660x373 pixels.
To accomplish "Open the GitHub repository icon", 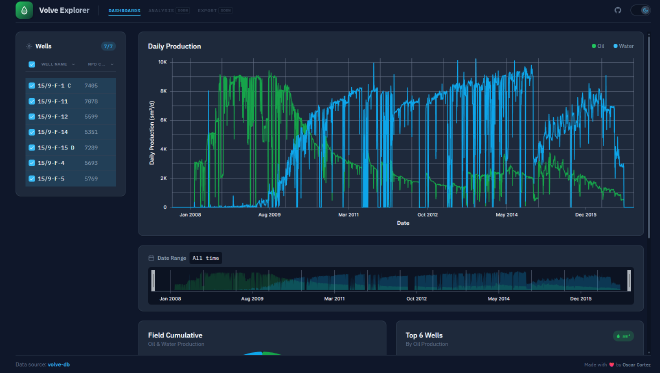I will (x=617, y=10).
